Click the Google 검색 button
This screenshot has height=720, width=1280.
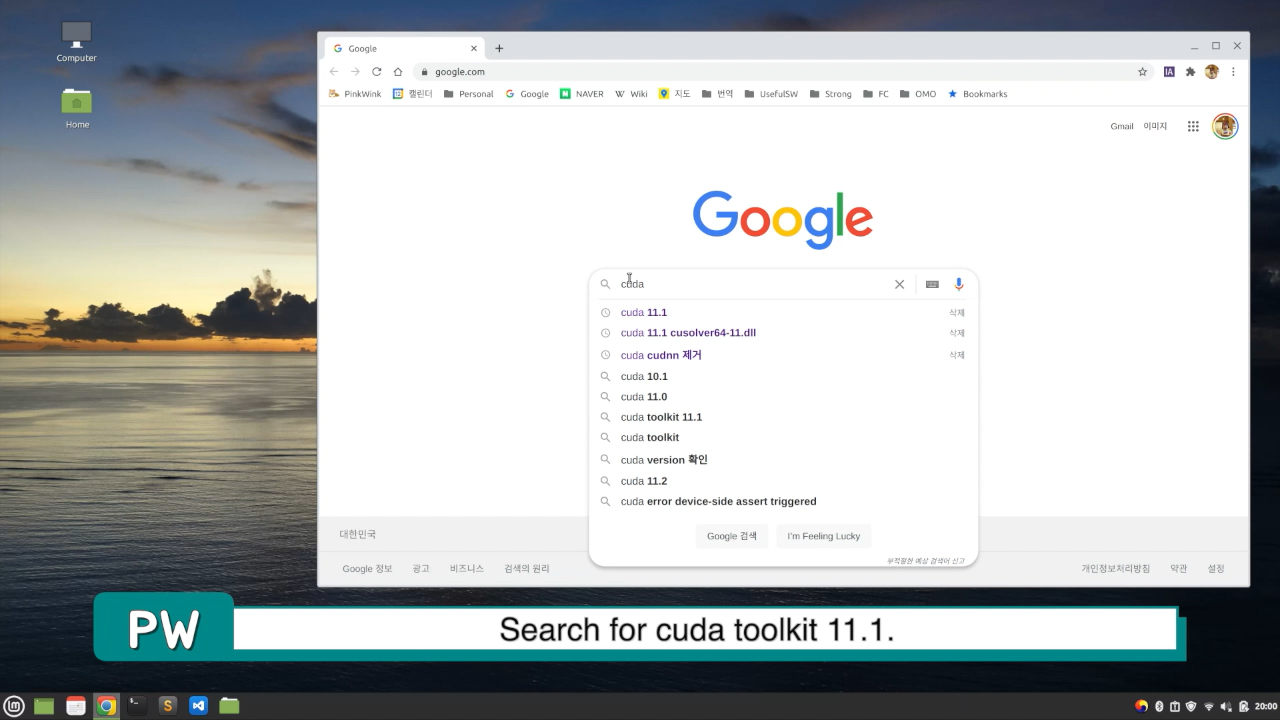(732, 536)
